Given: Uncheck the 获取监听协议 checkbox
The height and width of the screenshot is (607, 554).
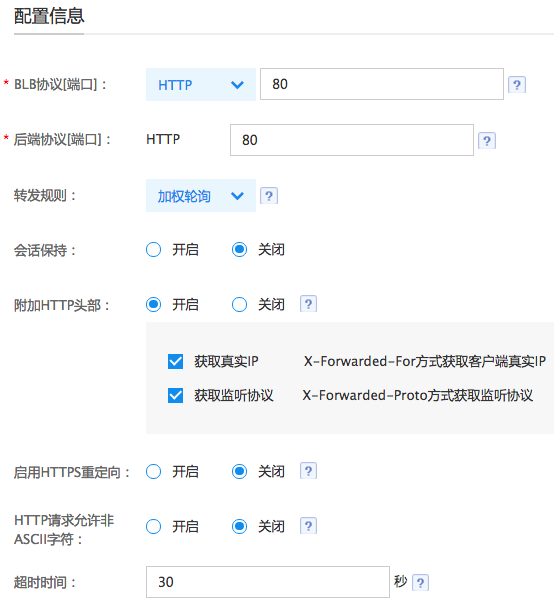Looking at the screenshot, I should tap(175, 395).
